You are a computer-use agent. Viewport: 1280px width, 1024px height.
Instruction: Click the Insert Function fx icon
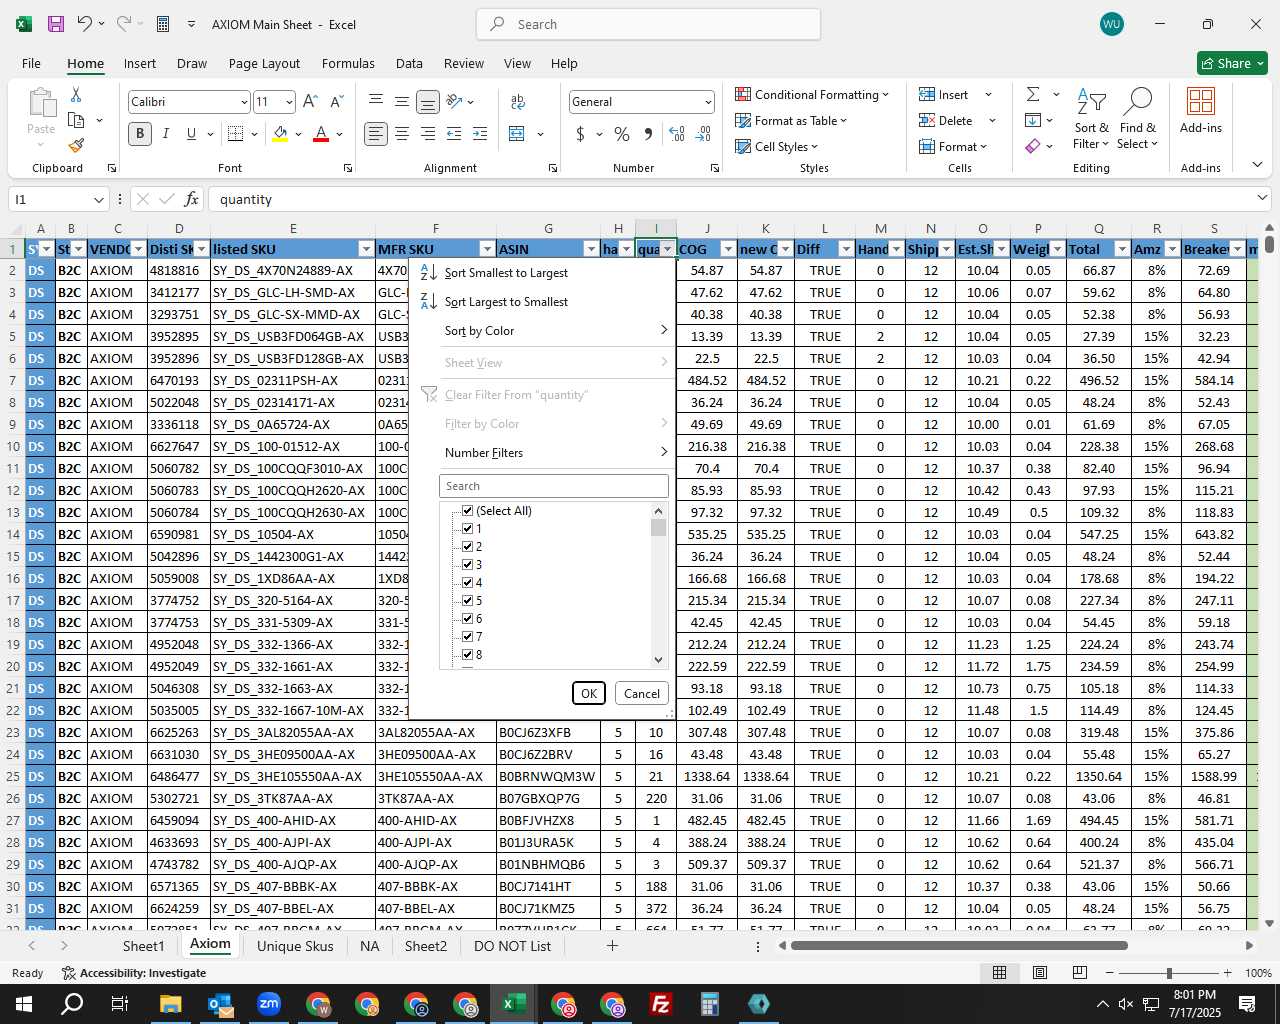[x=192, y=199]
